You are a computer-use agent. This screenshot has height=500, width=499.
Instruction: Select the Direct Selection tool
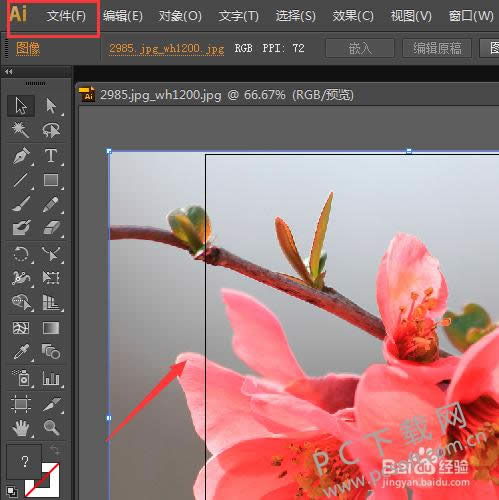pyautogui.click(x=51, y=106)
